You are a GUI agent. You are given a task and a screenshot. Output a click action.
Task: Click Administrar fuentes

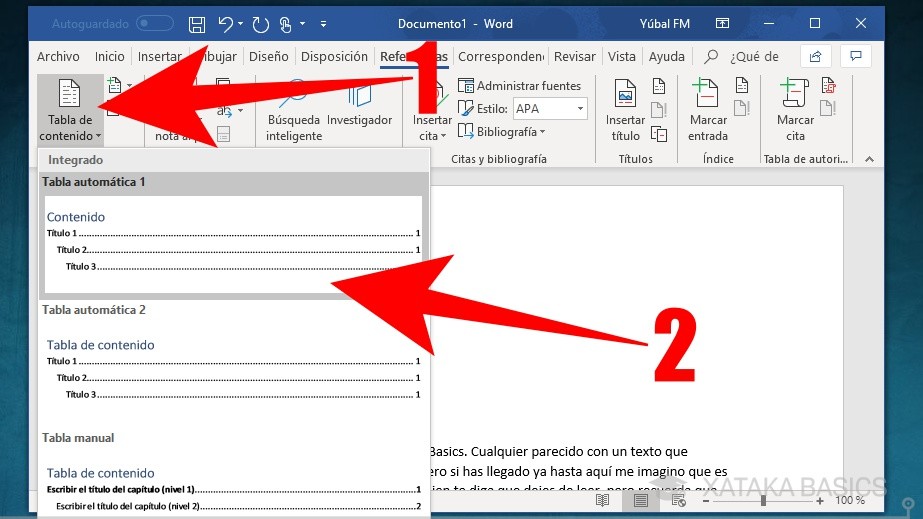pyautogui.click(x=519, y=86)
